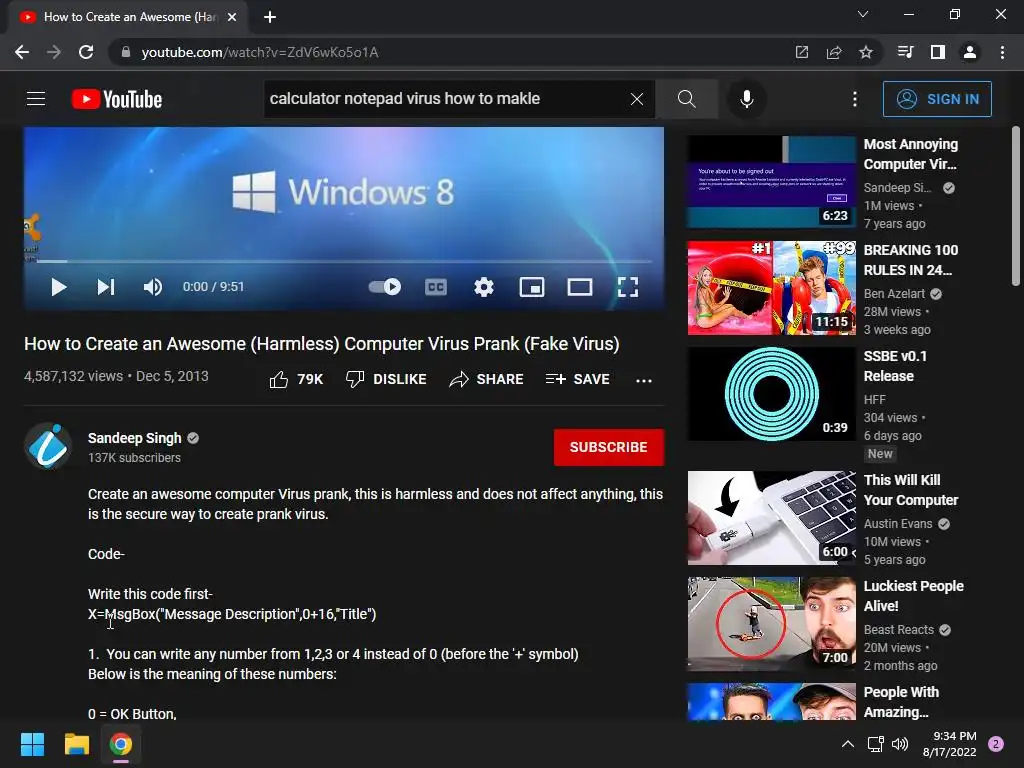Turn on closed captions

436,287
